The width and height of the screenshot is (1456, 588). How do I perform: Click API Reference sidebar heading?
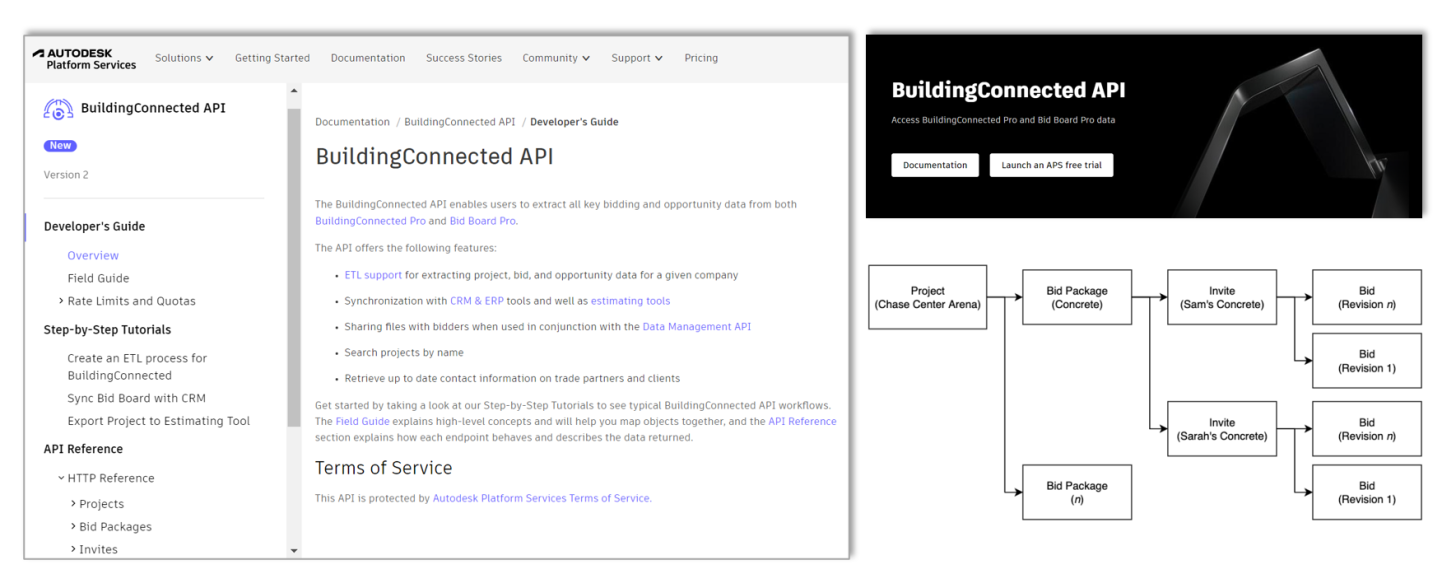coord(83,449)
